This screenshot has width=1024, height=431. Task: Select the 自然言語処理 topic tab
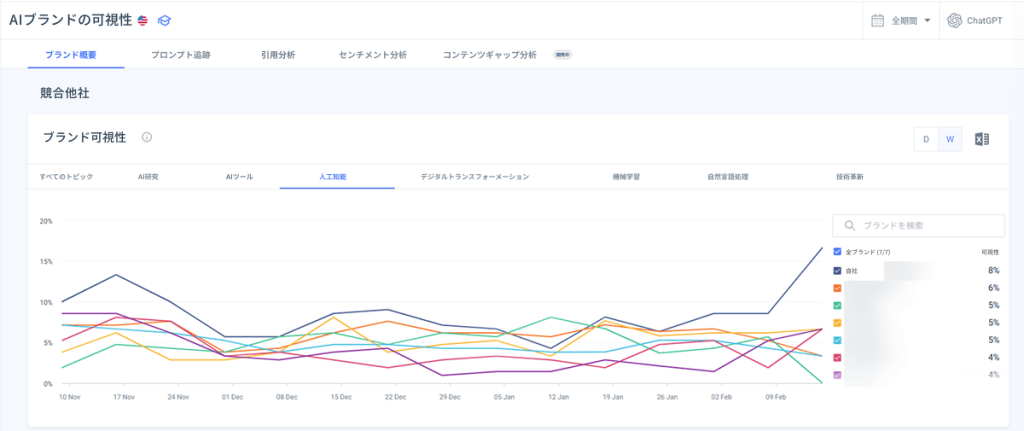point(728,177)
